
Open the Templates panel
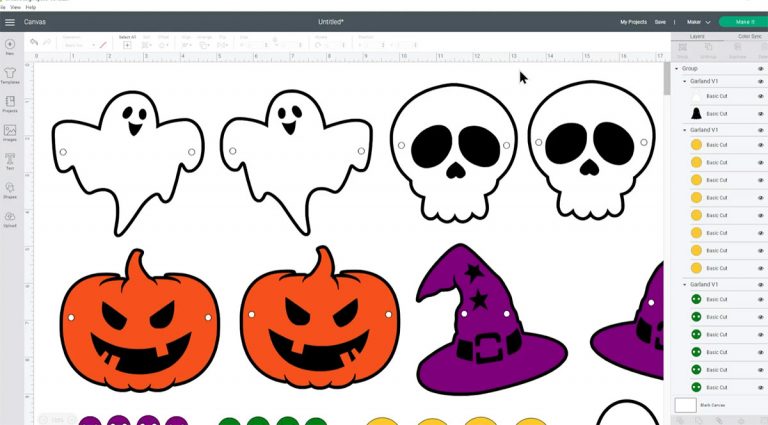click(x=9, y=75)
